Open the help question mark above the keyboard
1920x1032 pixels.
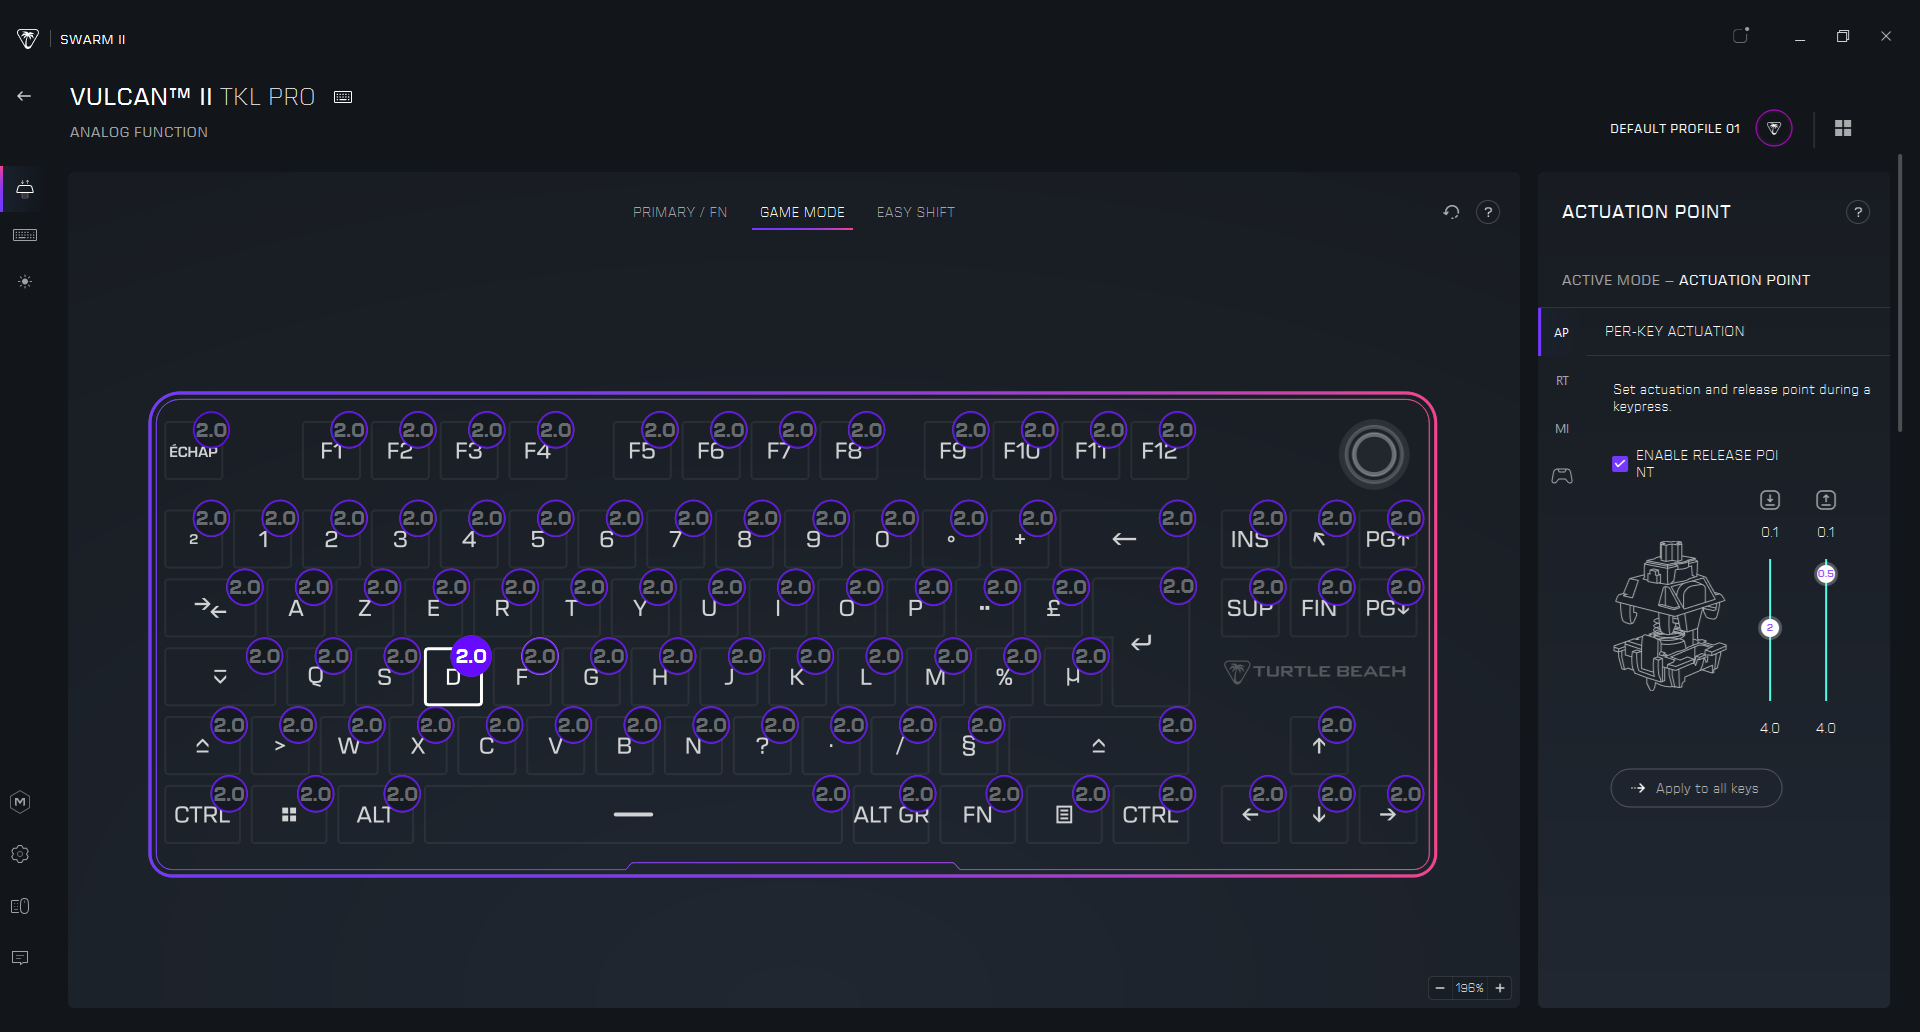click(1488, 212)
